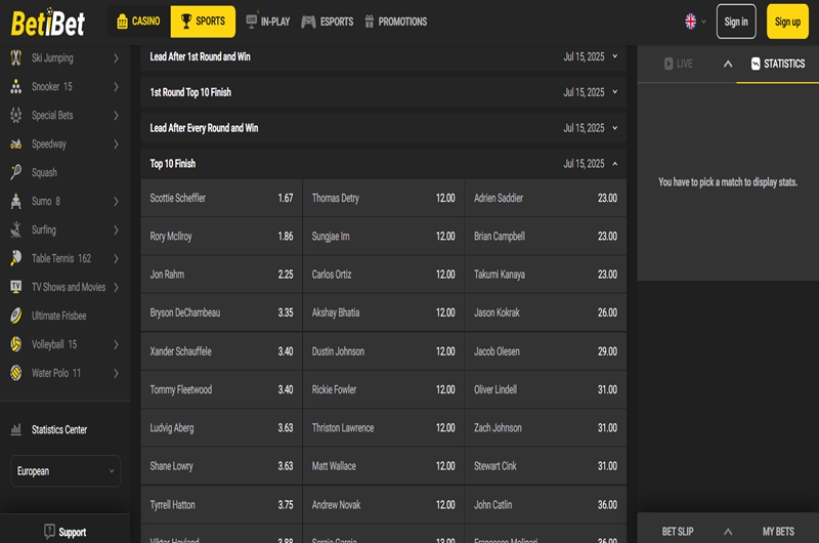Open the Promotions page
Image resolution: width=819 pixels, height=543 pixels.
point(395,21)
